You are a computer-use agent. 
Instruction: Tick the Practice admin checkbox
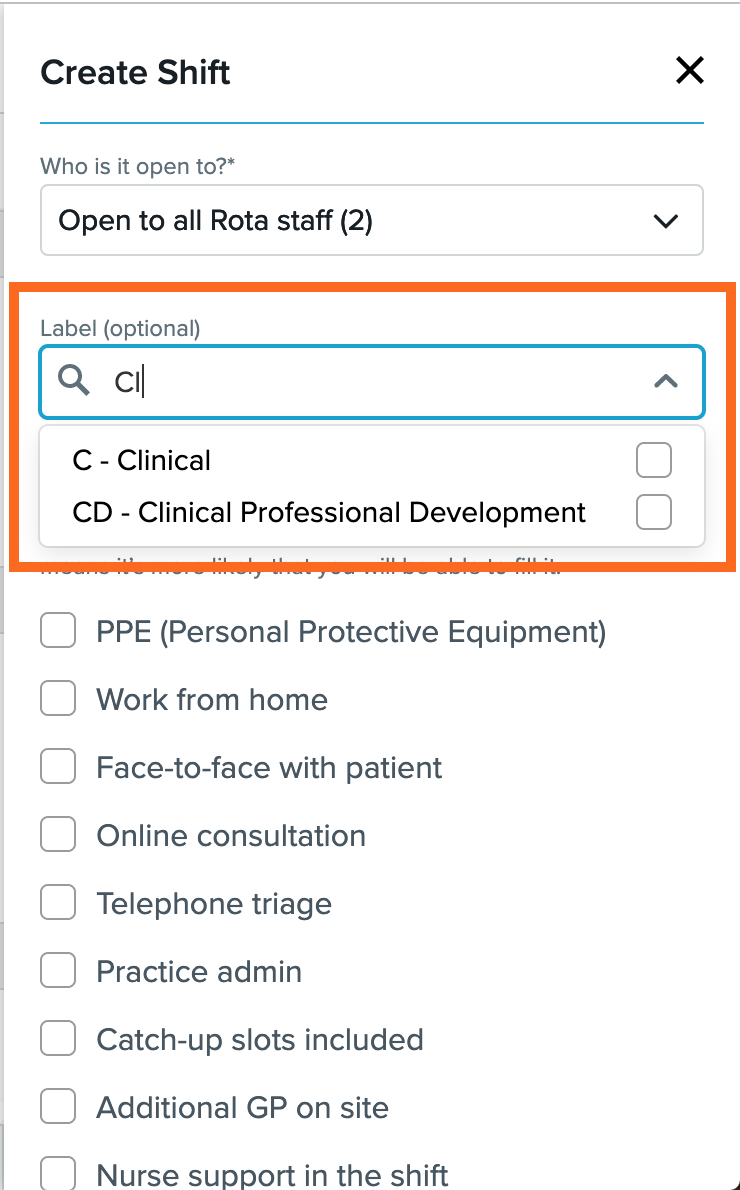coord(58,972)
